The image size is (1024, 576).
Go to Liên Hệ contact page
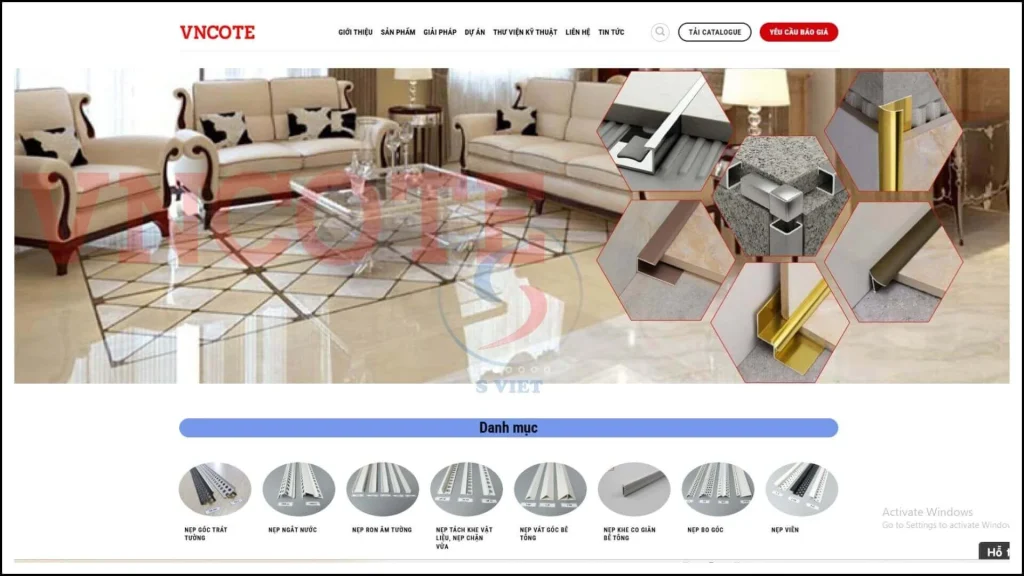click(x=577, y=32)
